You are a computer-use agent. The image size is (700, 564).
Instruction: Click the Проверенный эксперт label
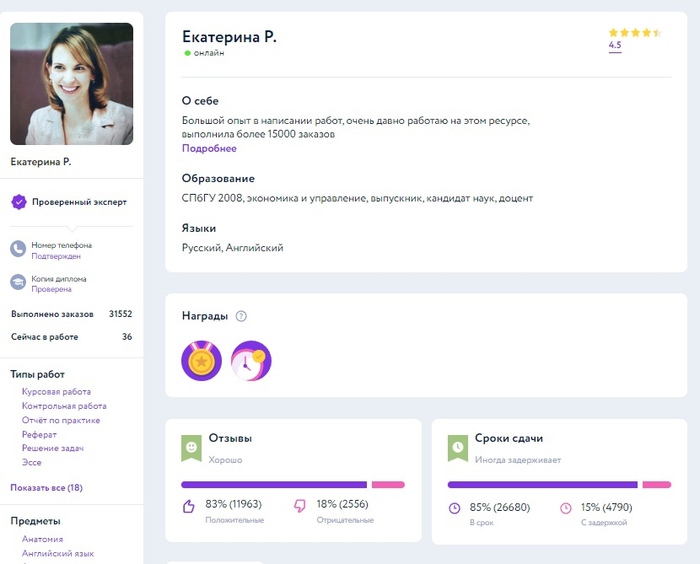79,202
